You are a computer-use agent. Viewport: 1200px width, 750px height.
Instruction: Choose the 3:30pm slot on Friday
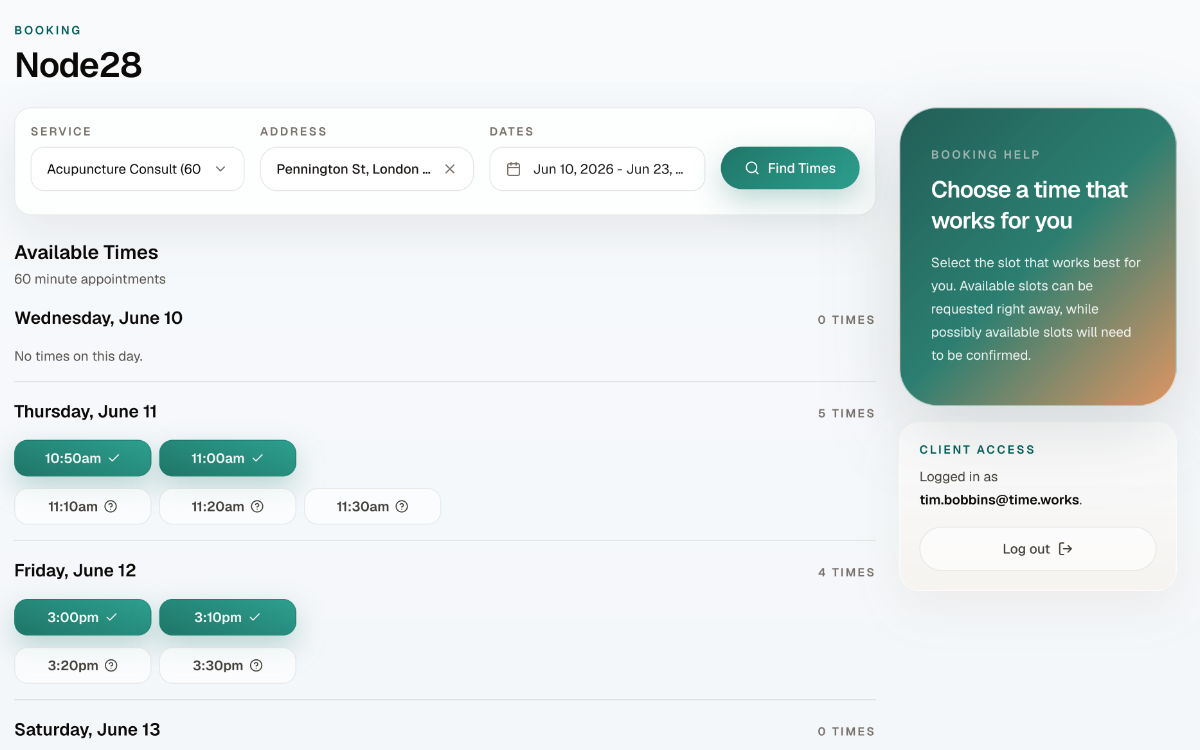(227, 665)
